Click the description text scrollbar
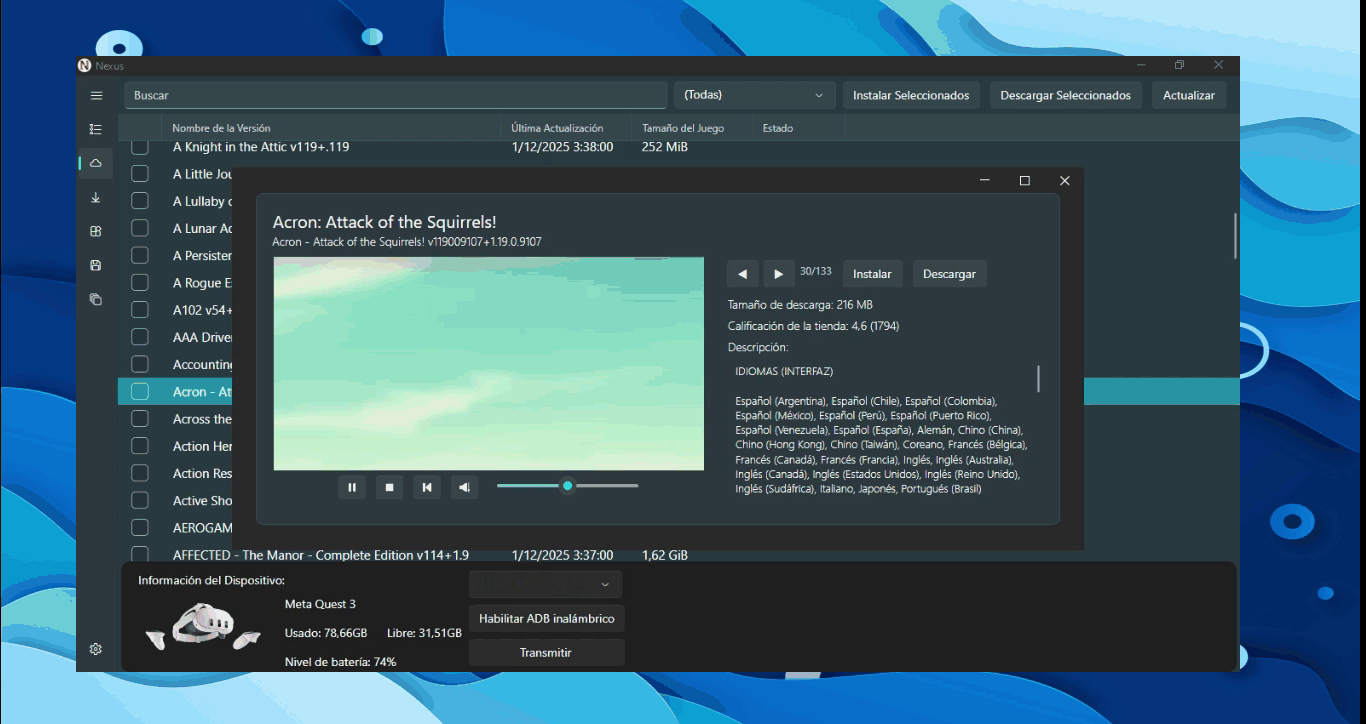The height and width of the screenshot is (724, 1366). pos(1038,379)
